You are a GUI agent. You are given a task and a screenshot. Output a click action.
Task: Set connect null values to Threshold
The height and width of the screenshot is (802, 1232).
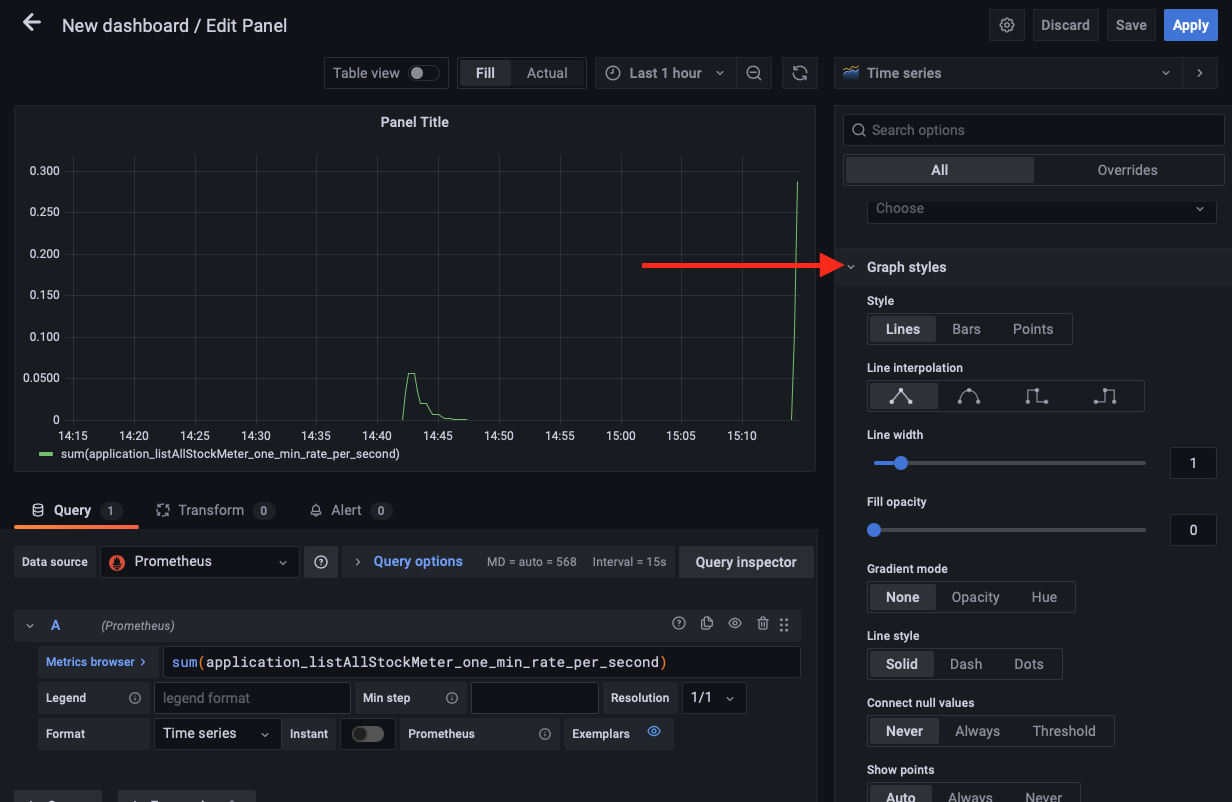[1064, 731]
